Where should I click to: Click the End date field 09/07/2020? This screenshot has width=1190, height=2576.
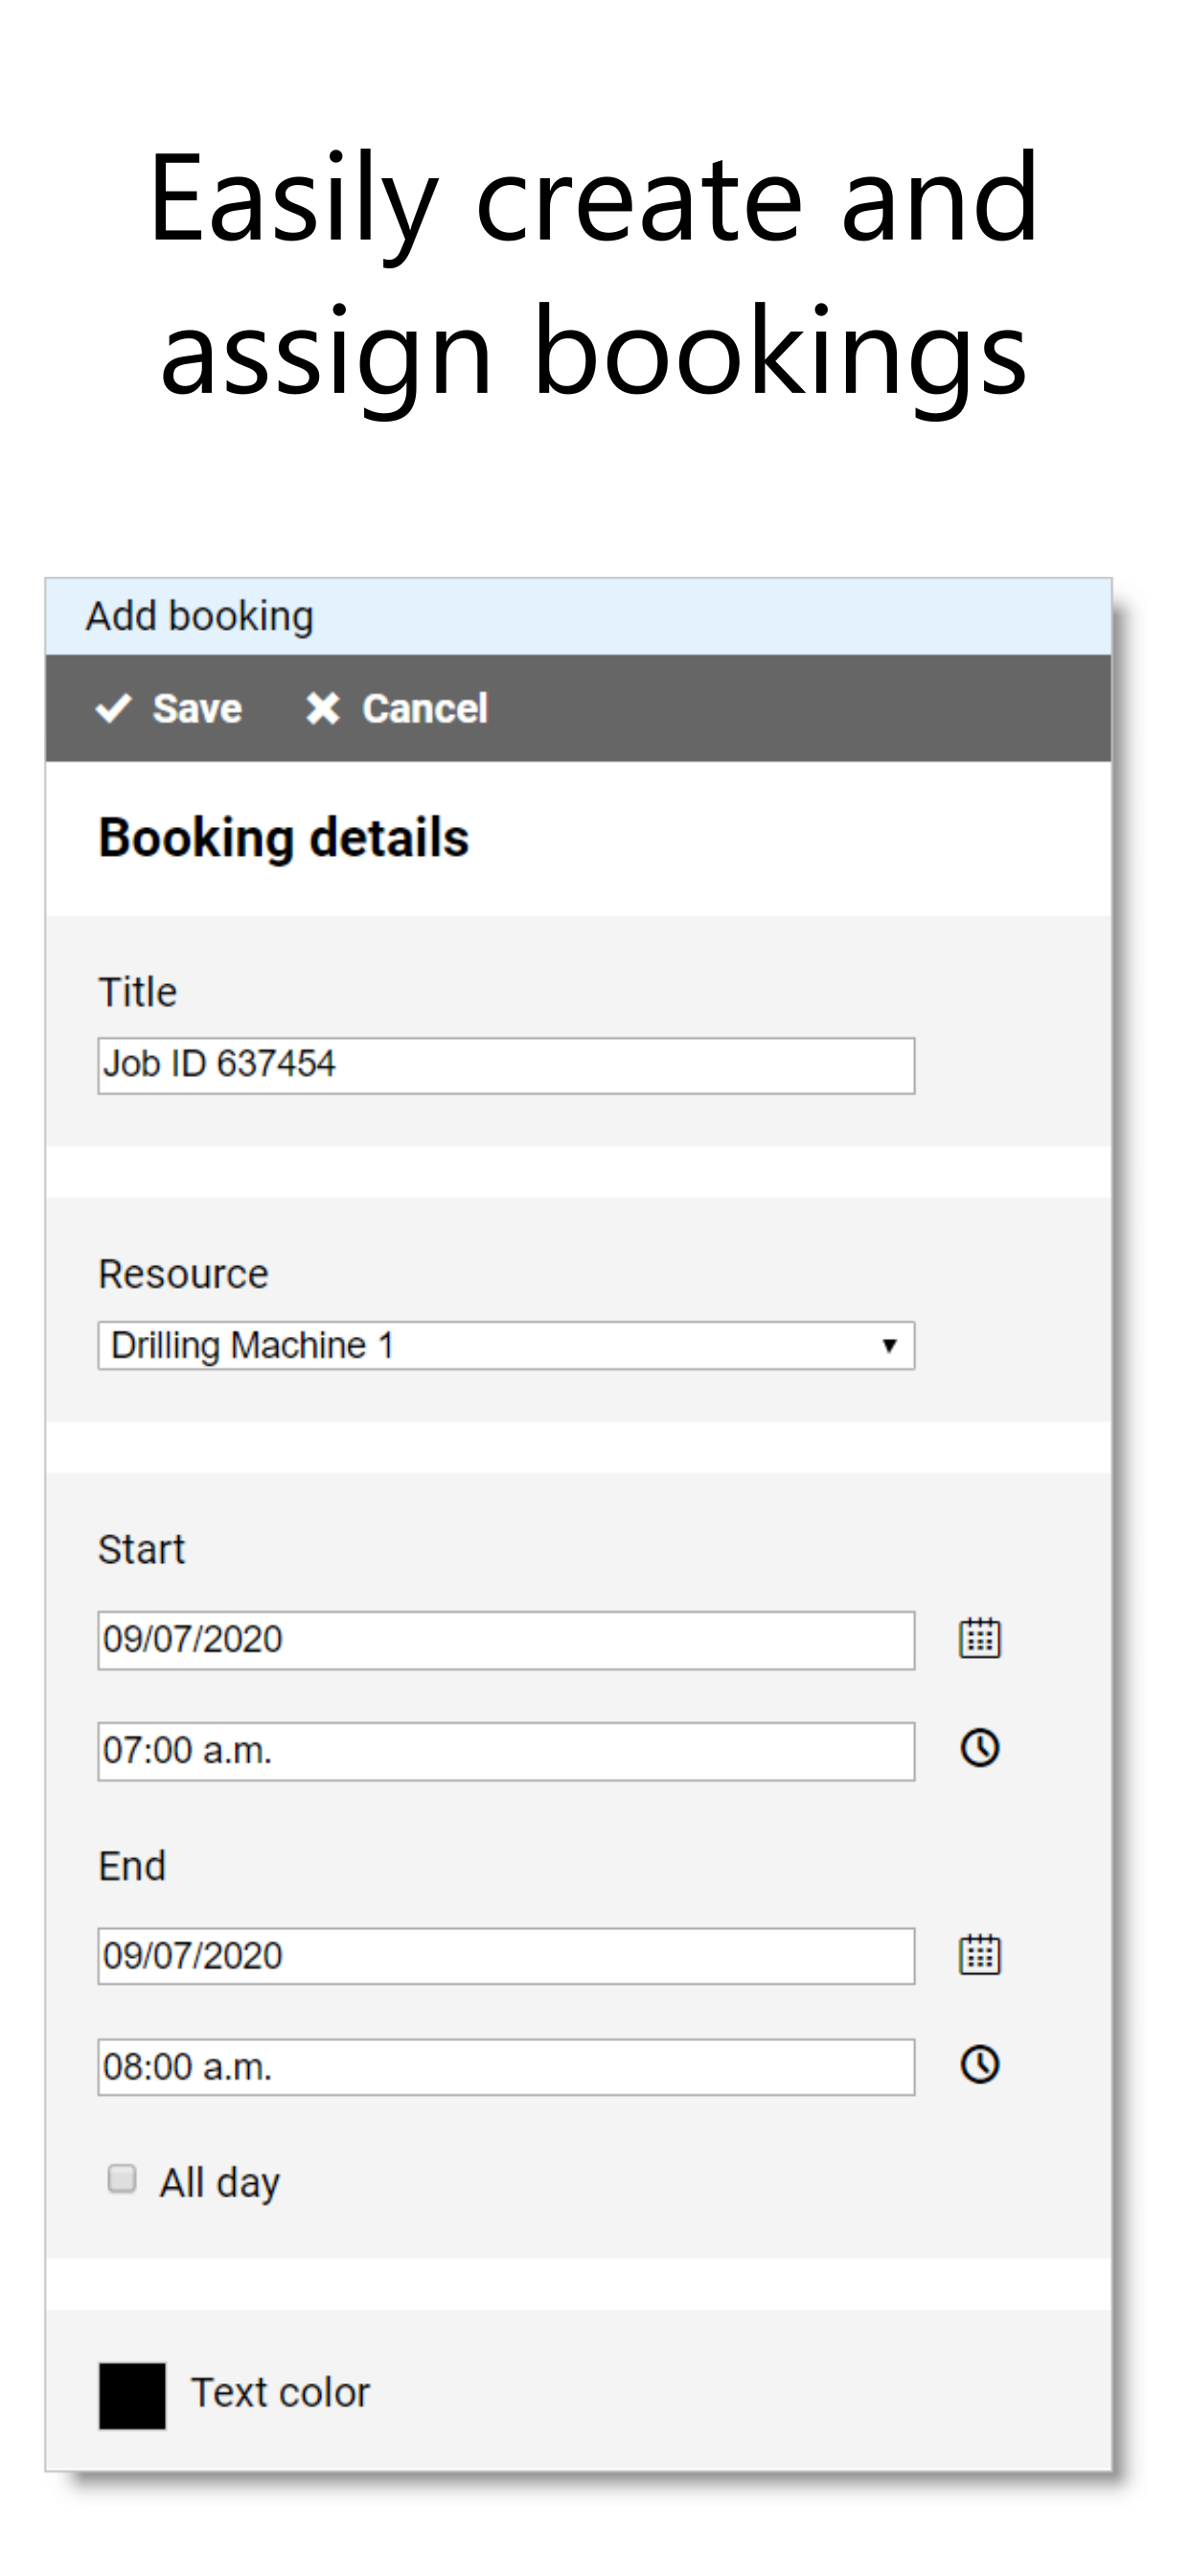pyautogui.click(x=506, y=1956)
